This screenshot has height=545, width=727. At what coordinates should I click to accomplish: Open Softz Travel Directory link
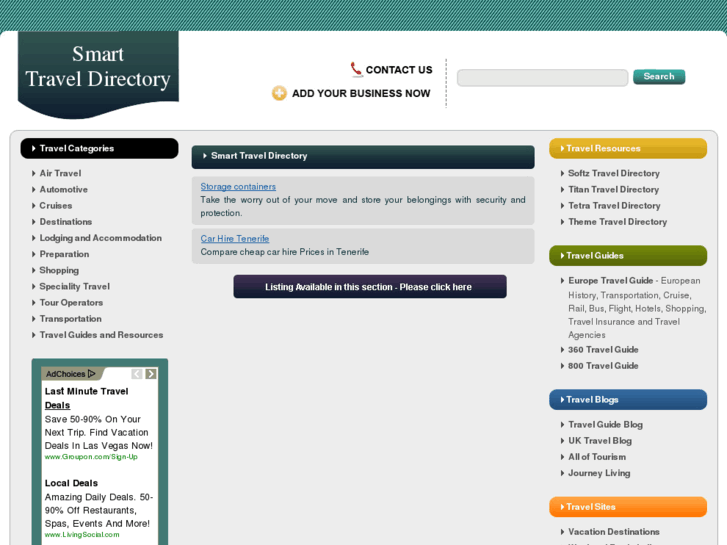point(614,173)
